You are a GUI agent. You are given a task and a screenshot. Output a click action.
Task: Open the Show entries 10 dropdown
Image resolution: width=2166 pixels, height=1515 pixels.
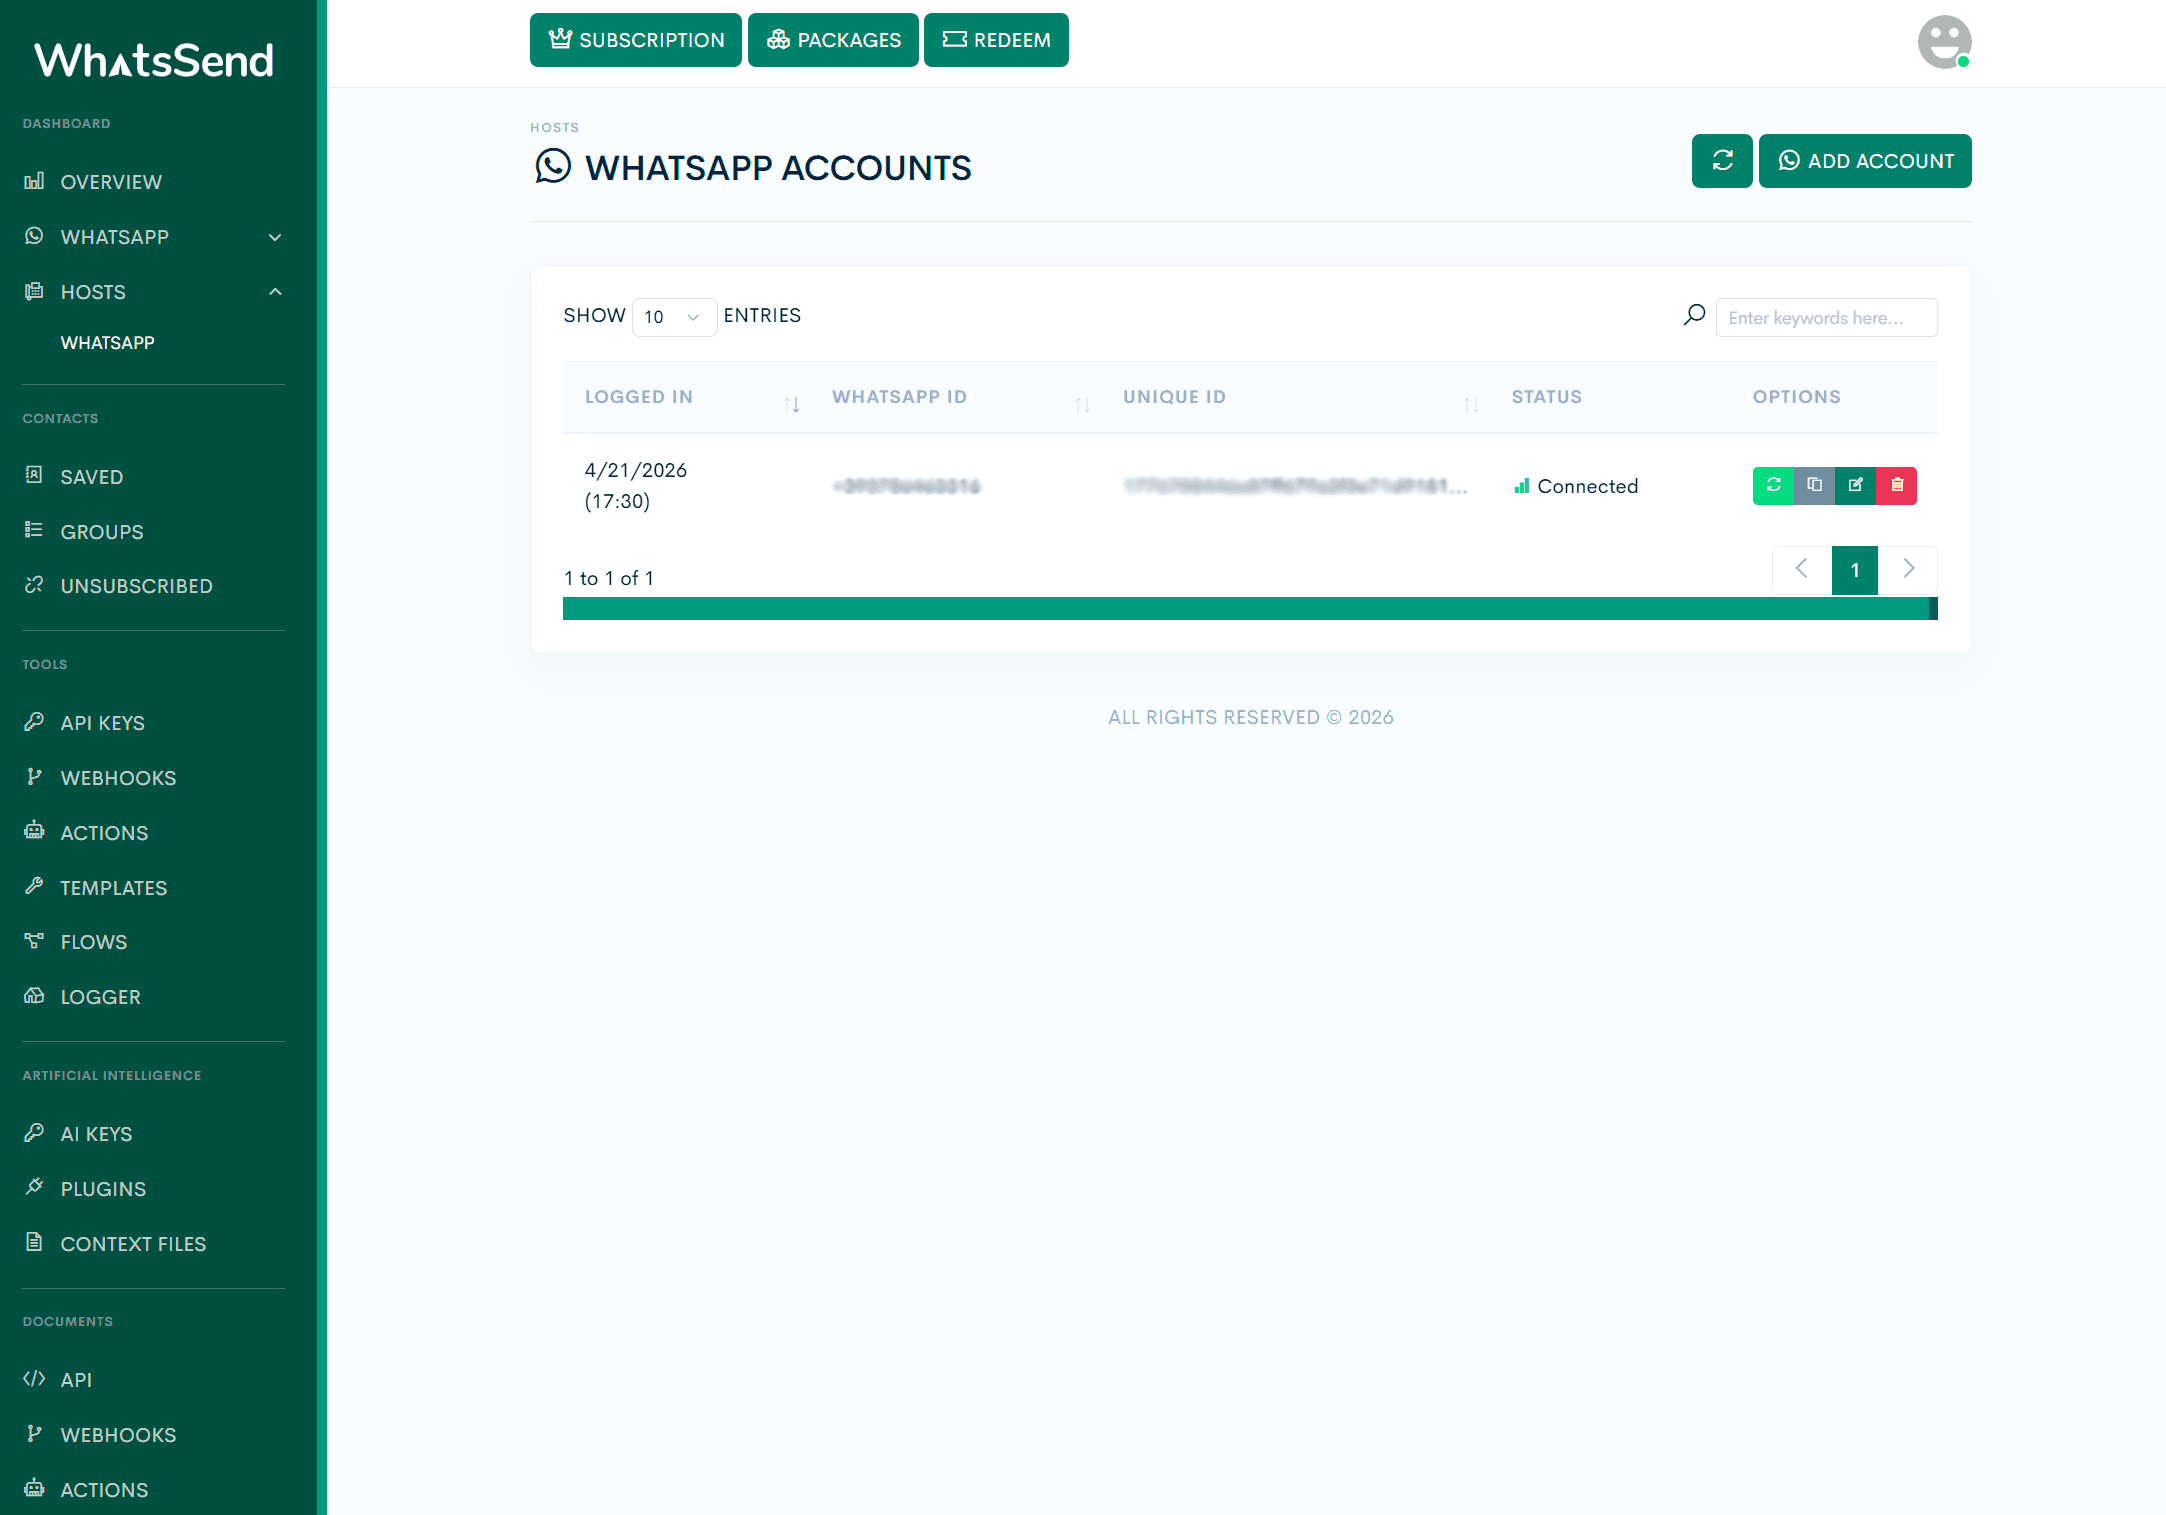[674, 317]
